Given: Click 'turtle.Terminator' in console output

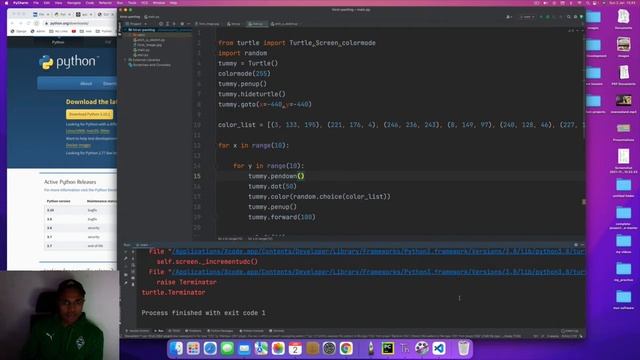Looking at the screenshot, I should point(173,292).
